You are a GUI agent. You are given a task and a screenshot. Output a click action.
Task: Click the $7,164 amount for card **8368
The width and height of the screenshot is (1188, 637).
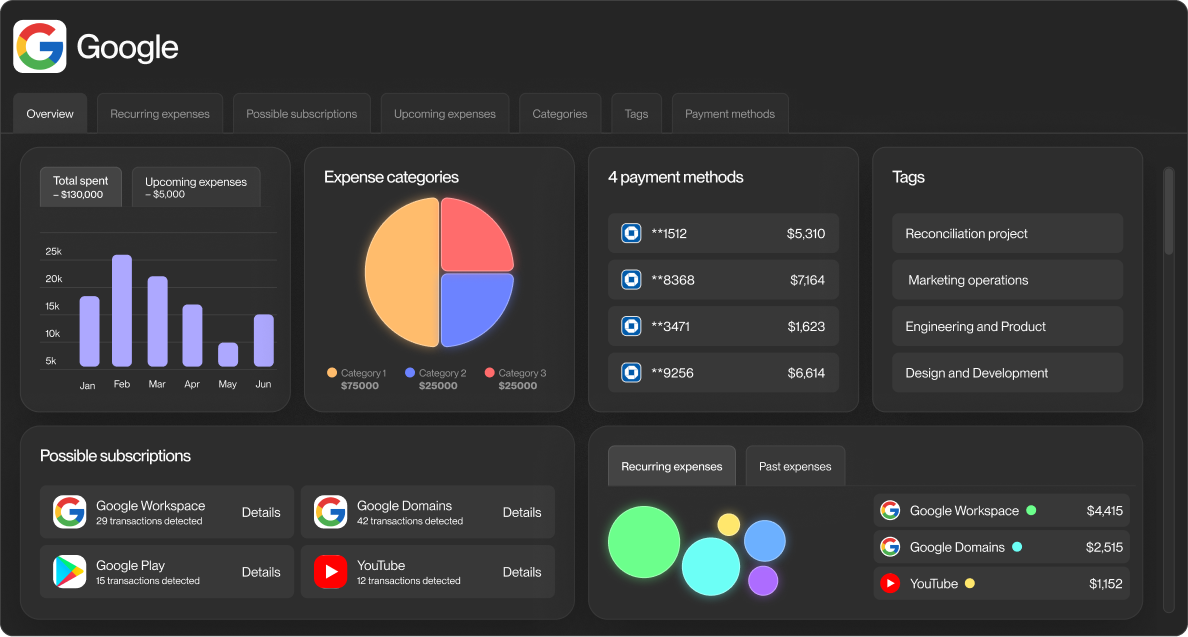(807, 279)
